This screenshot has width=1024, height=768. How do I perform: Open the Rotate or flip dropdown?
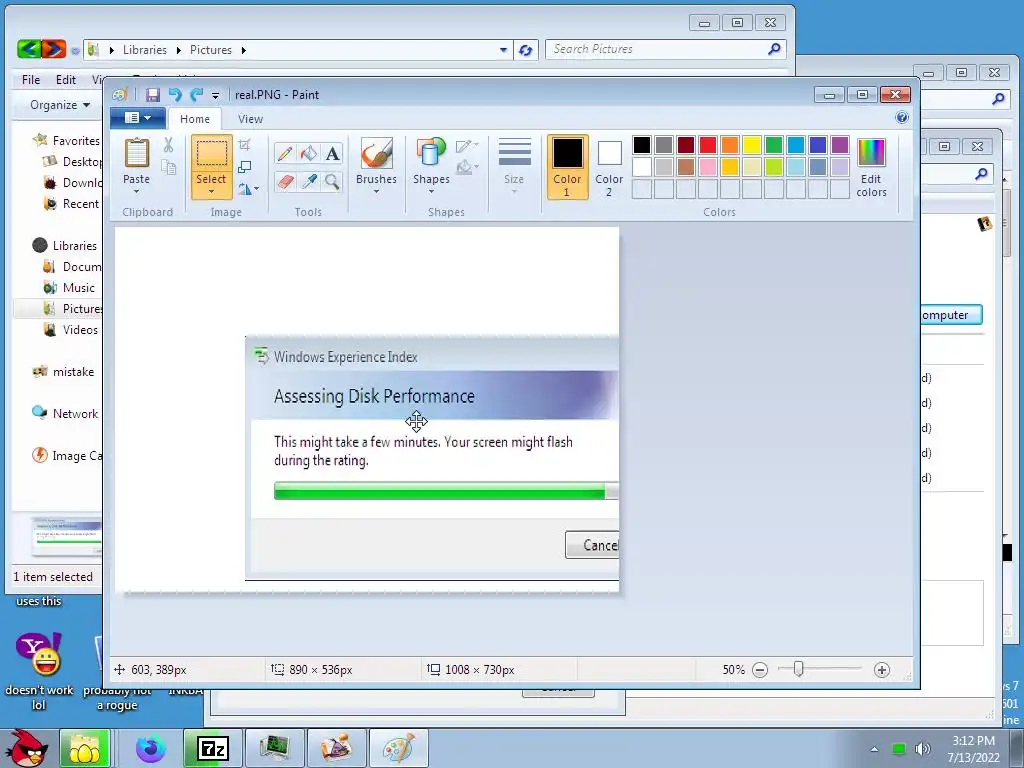point(248,189)
